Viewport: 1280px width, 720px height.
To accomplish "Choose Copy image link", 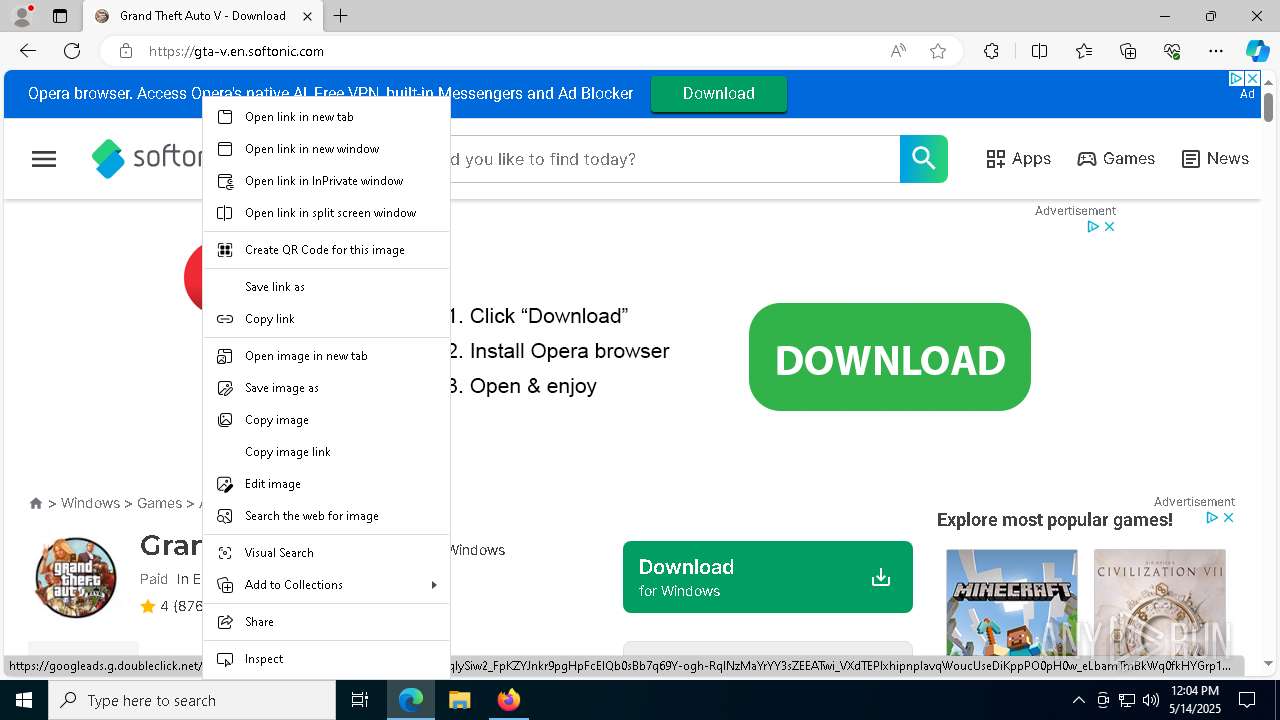I will coord(326,452).
